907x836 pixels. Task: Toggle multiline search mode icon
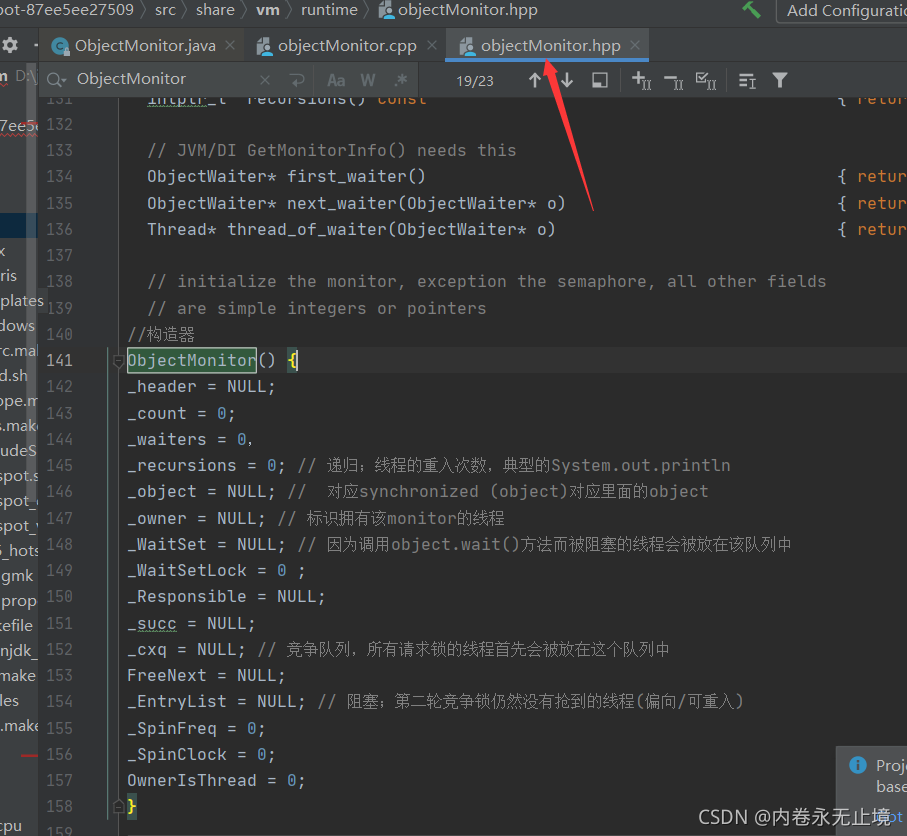pyautogui.click(x=747, y=80)
